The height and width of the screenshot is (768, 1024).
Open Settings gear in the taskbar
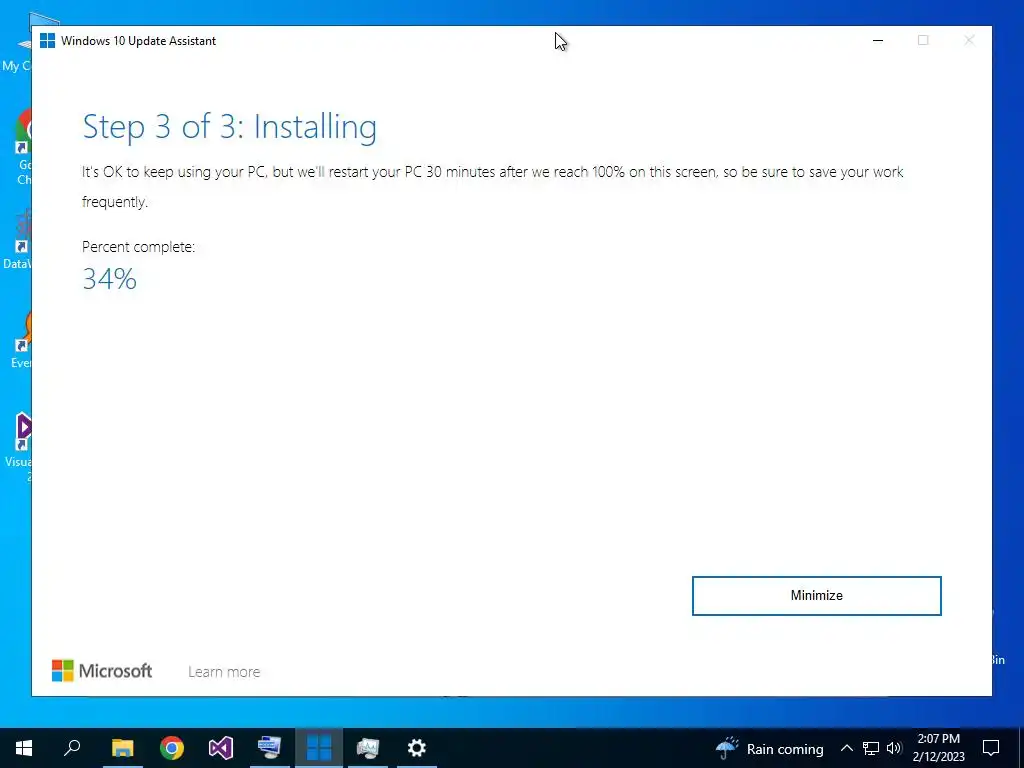[x=417, y=748]
